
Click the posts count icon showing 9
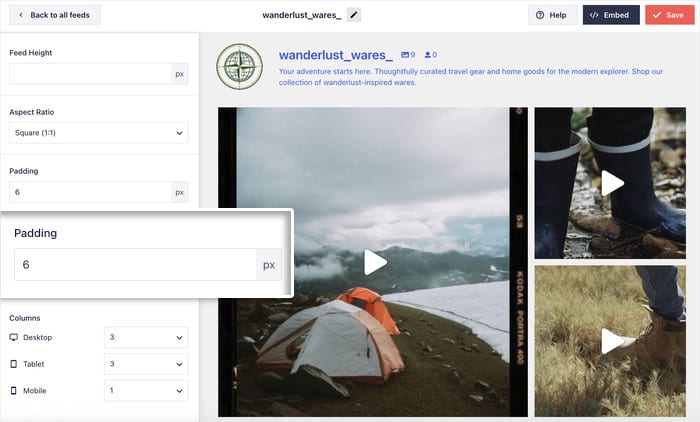[x=405, y=54]
